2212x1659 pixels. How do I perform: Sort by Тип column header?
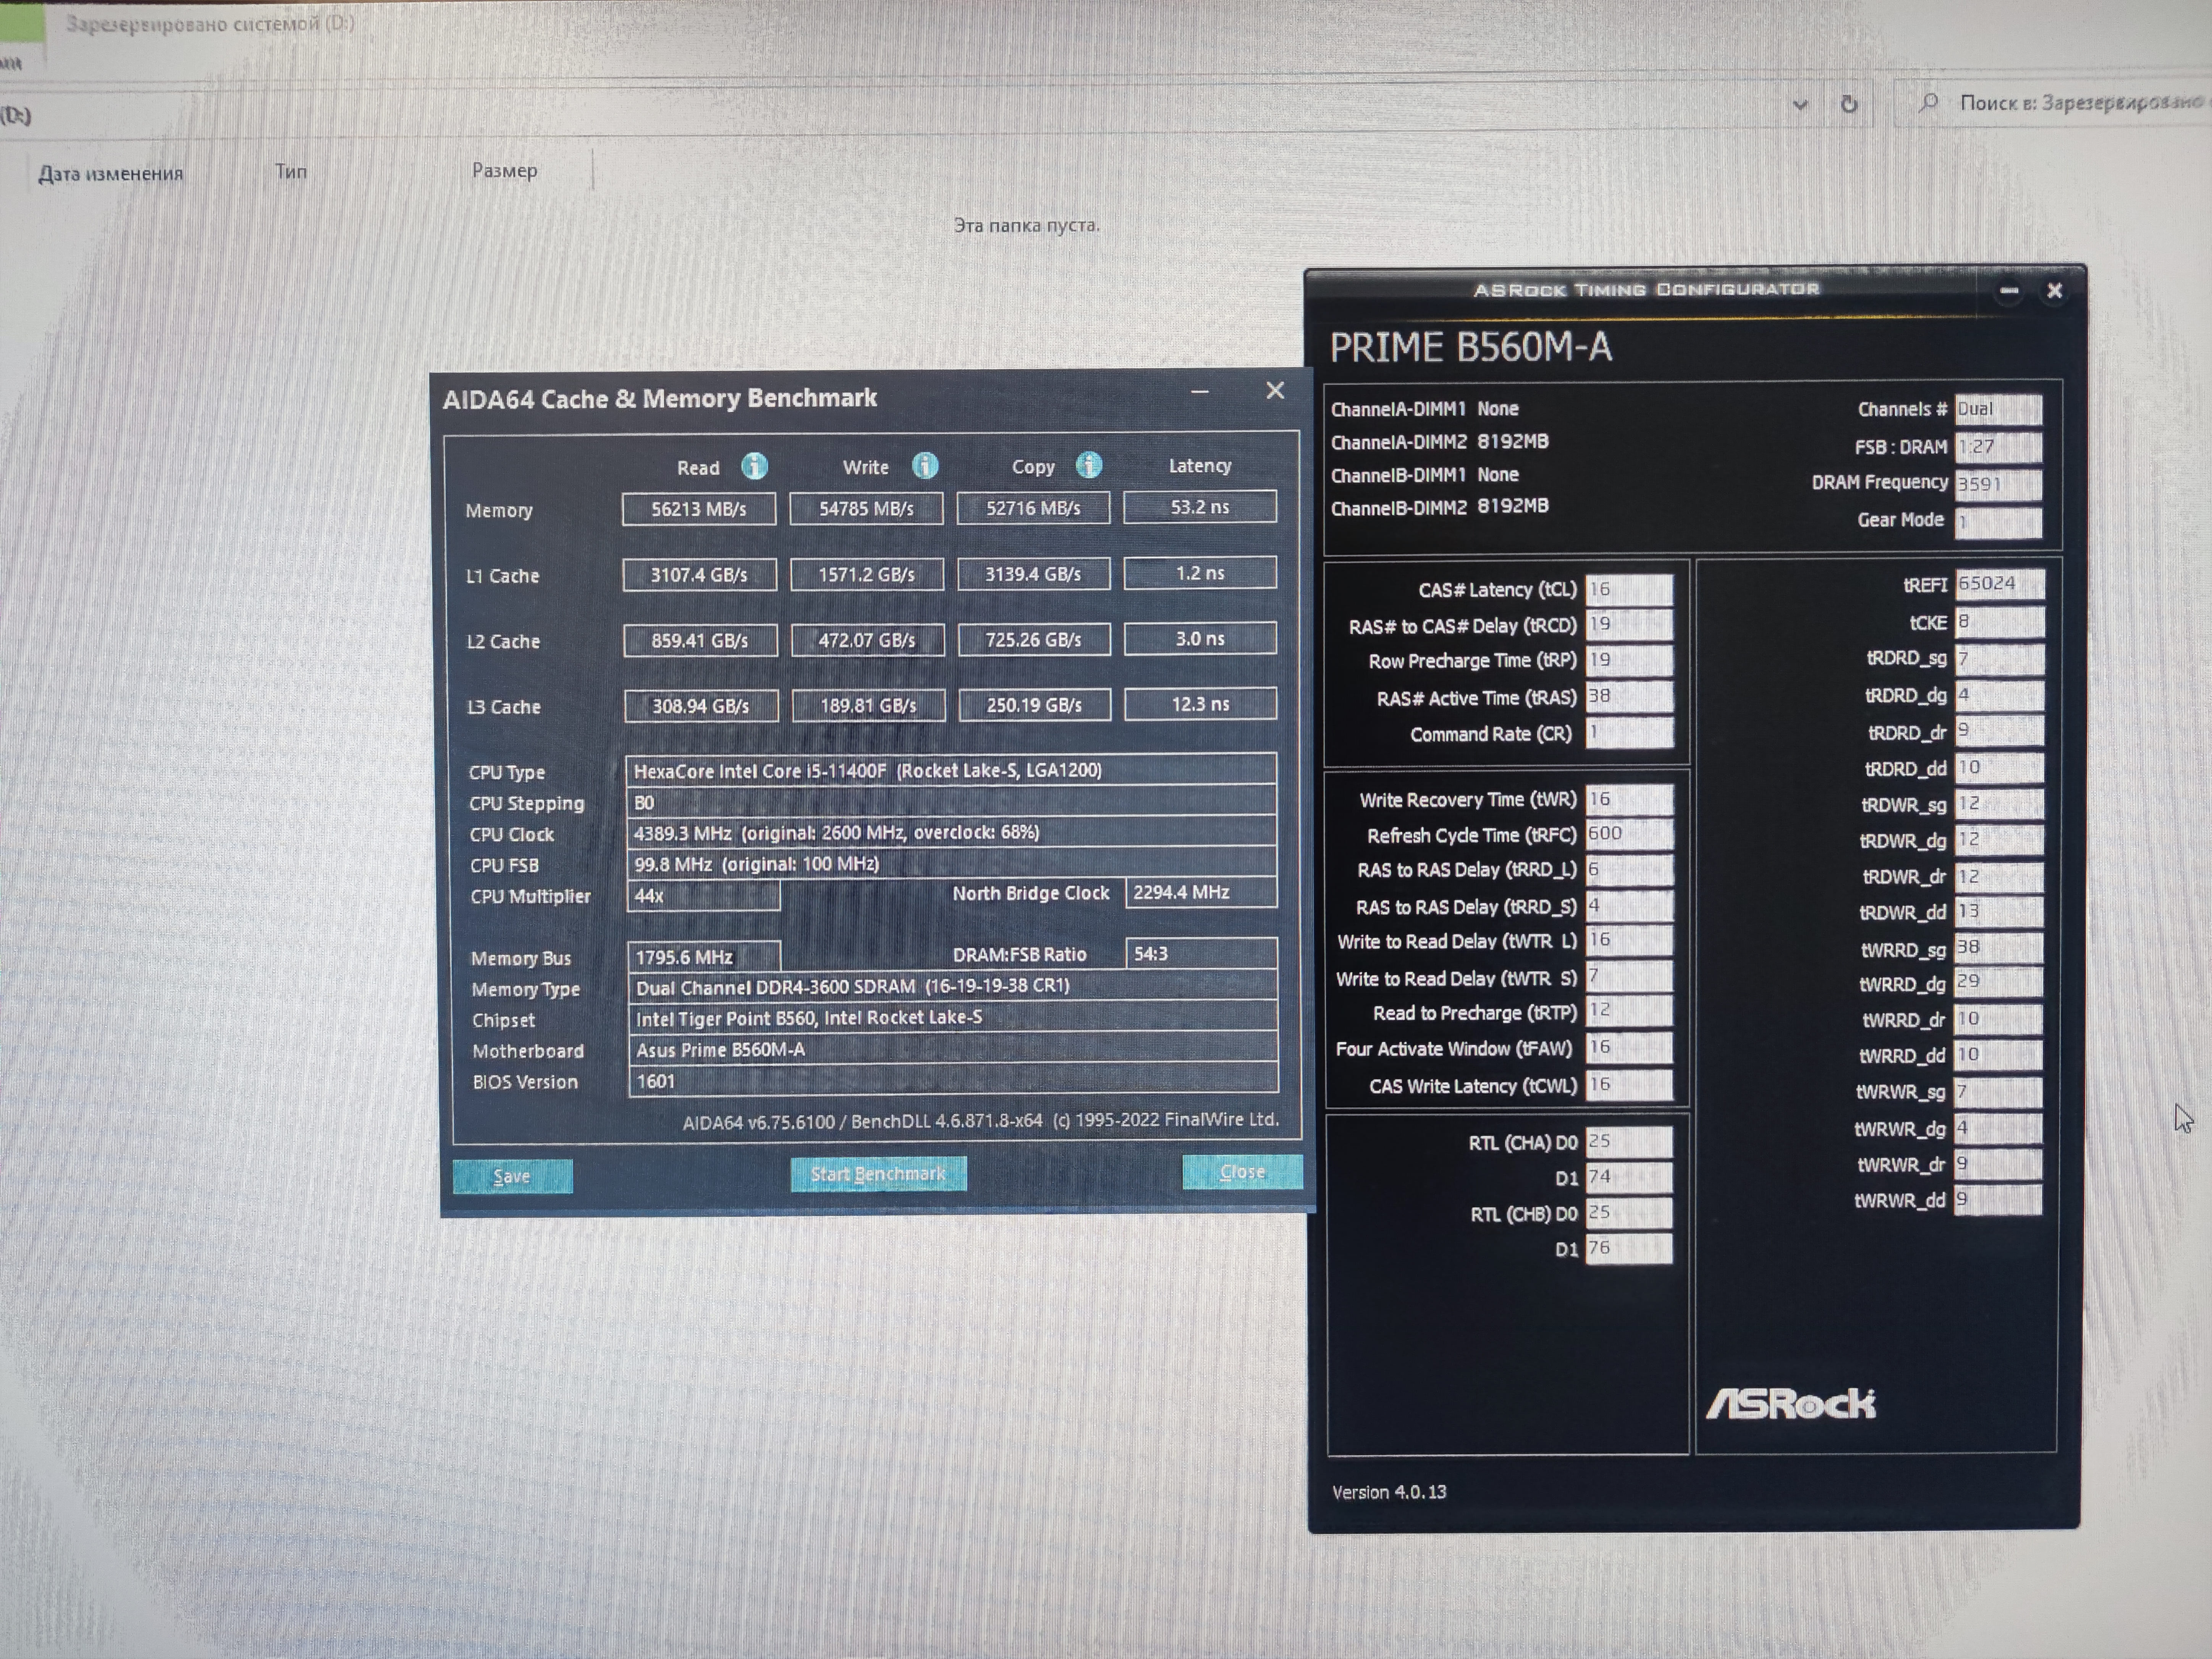291,172
